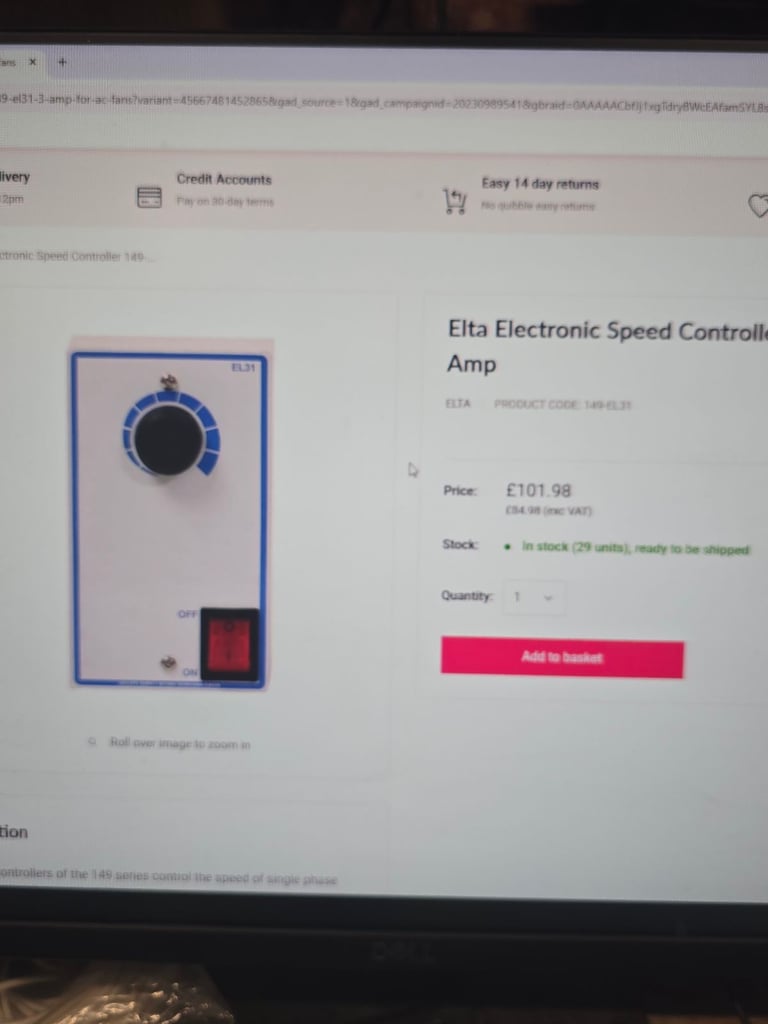Click the £101.98 price text
This screenshot has width=768, height=1024.
tap(539, 490)
